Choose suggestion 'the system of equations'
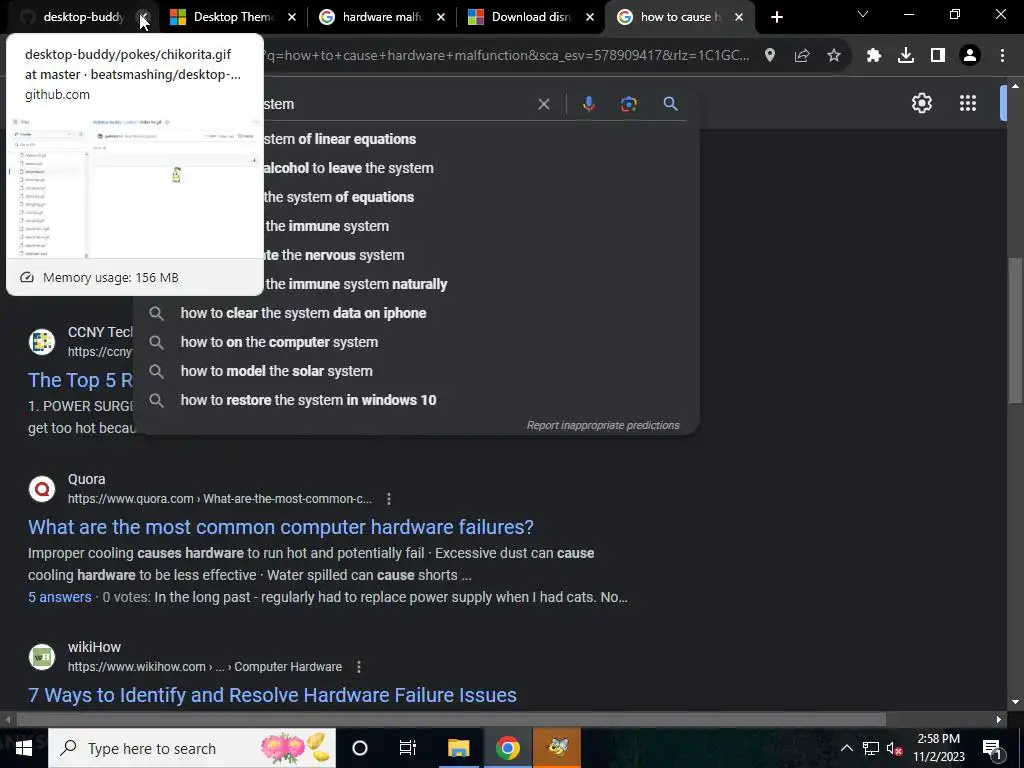1024x768 pixels. pos(416,197)
